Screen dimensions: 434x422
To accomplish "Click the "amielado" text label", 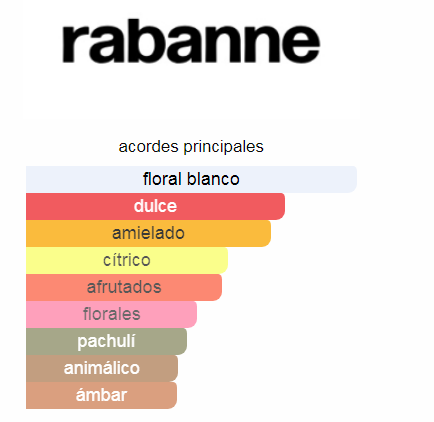I will click(x=148, y=233).
